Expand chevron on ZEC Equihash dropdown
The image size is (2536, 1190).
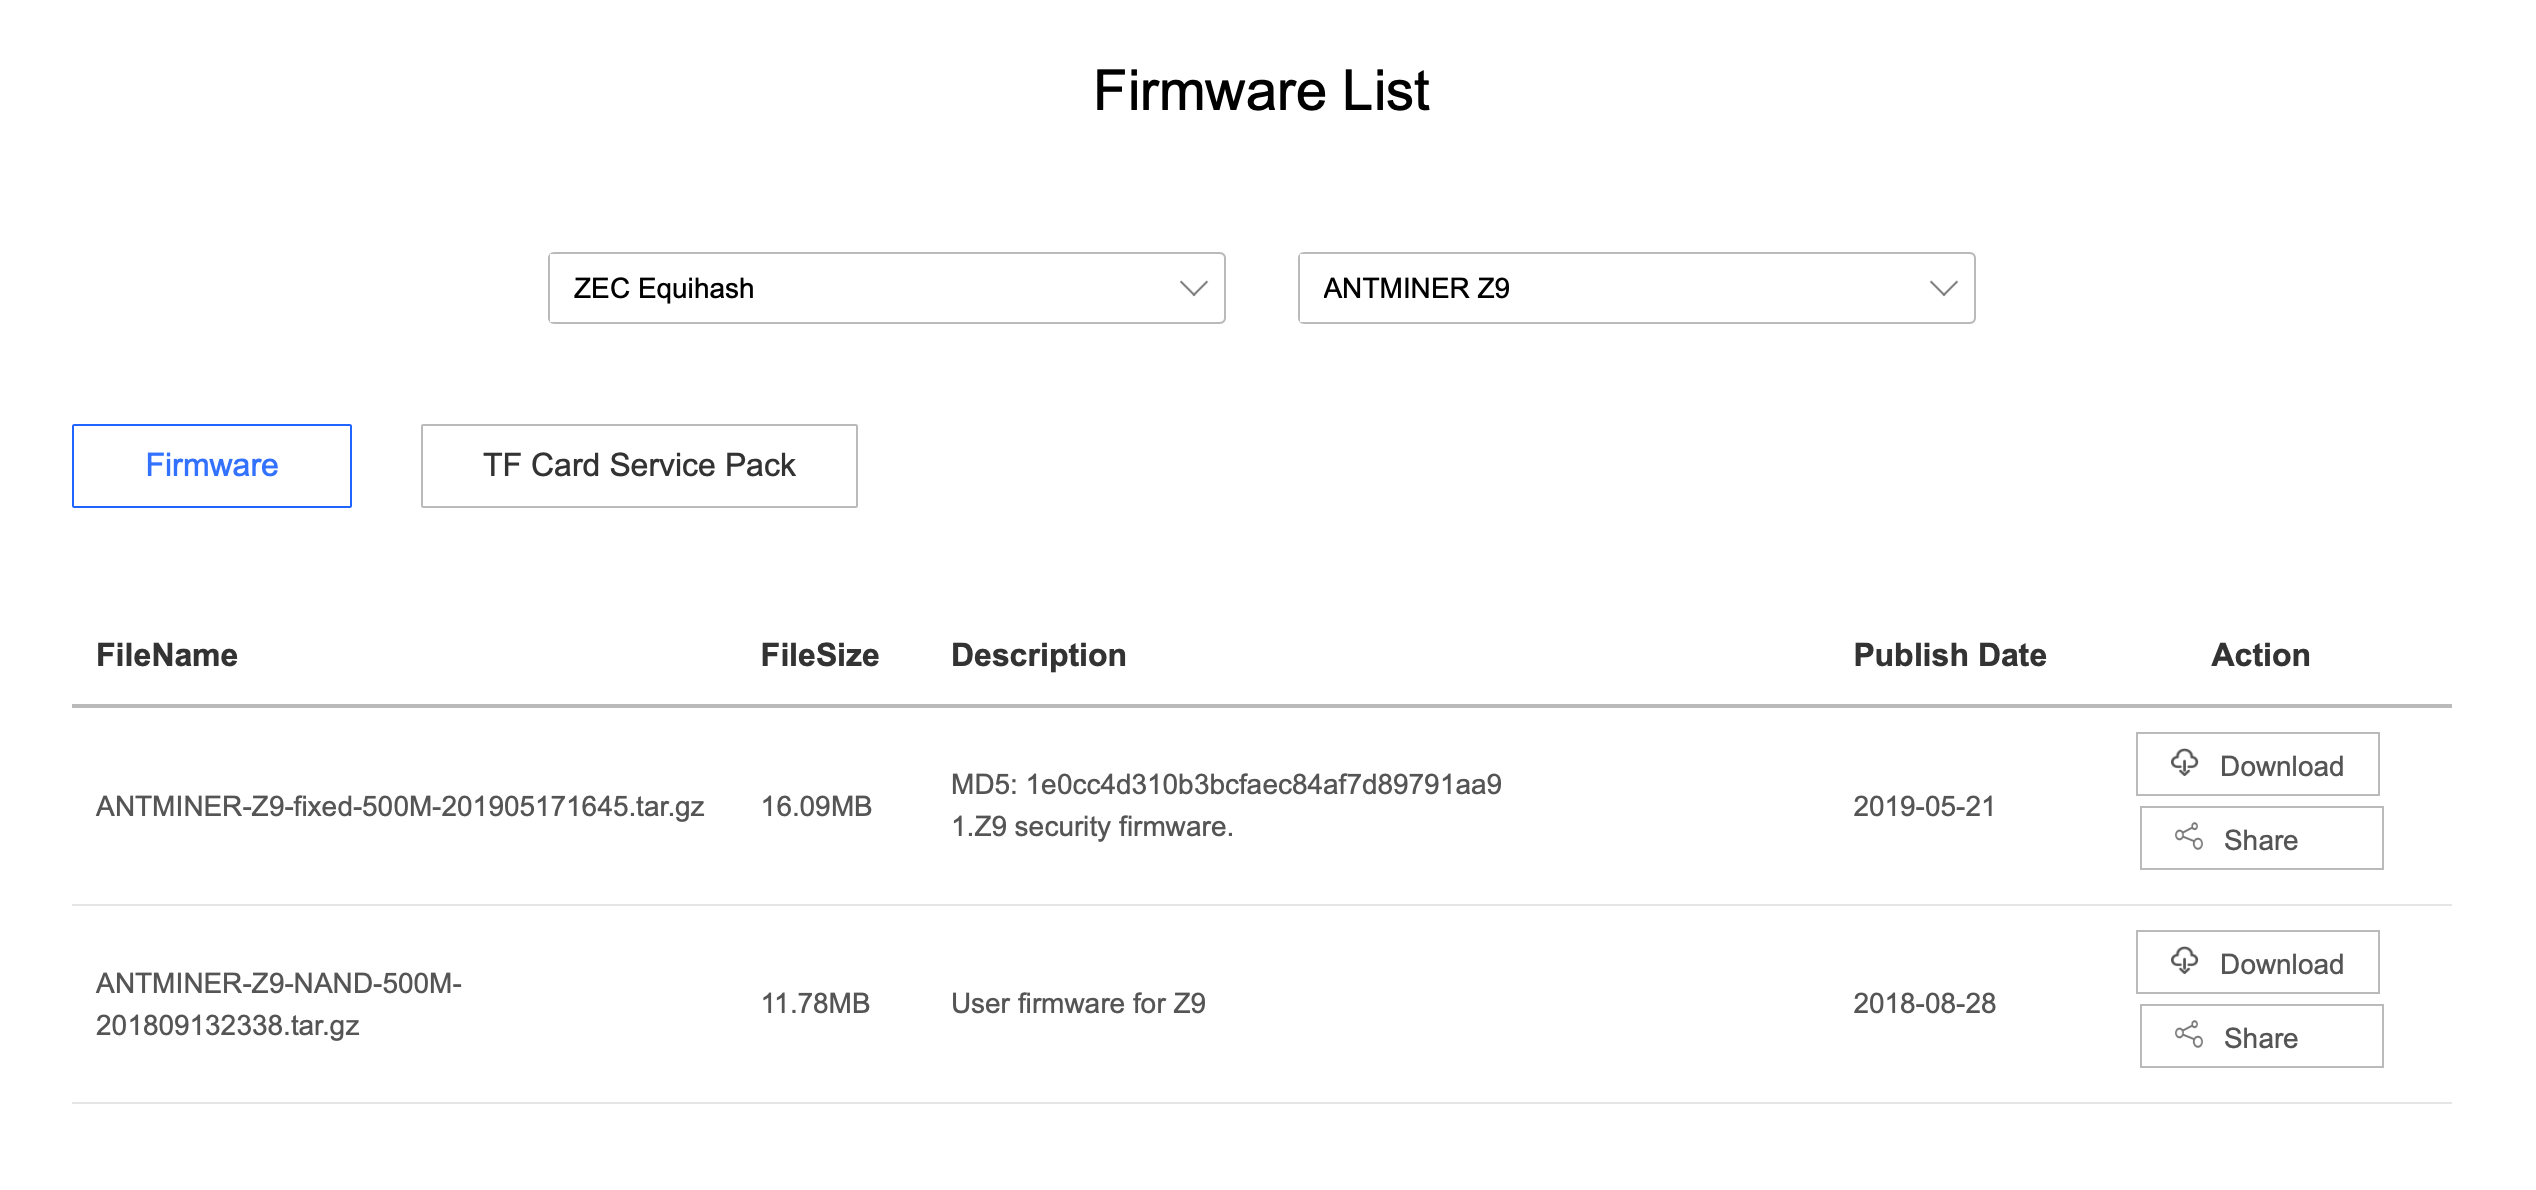1193,289
